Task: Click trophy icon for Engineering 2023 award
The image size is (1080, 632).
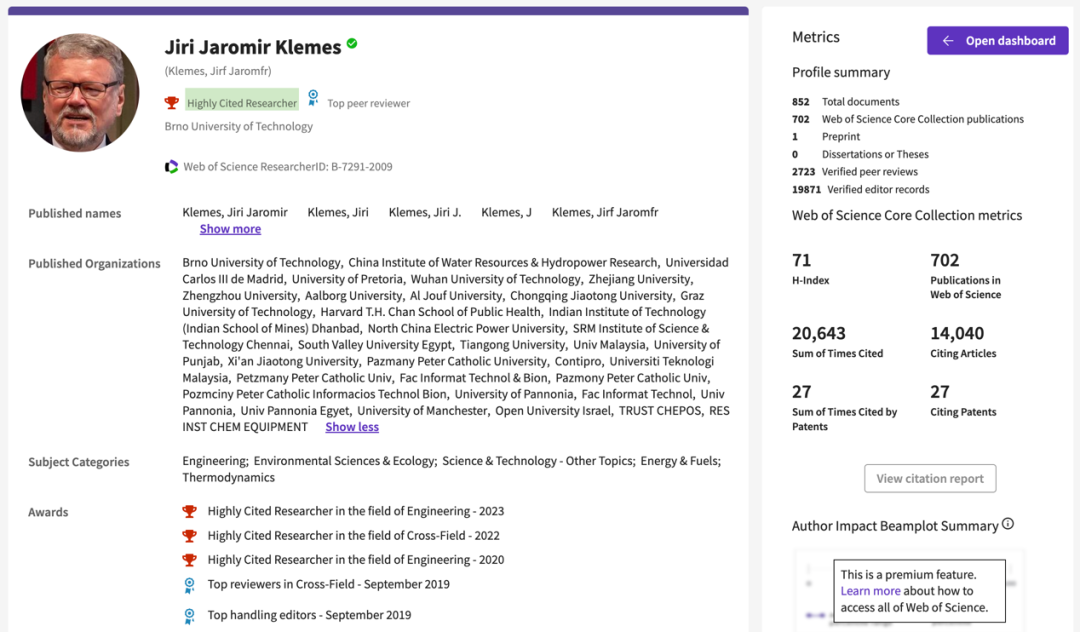Action: click(189, 512)
